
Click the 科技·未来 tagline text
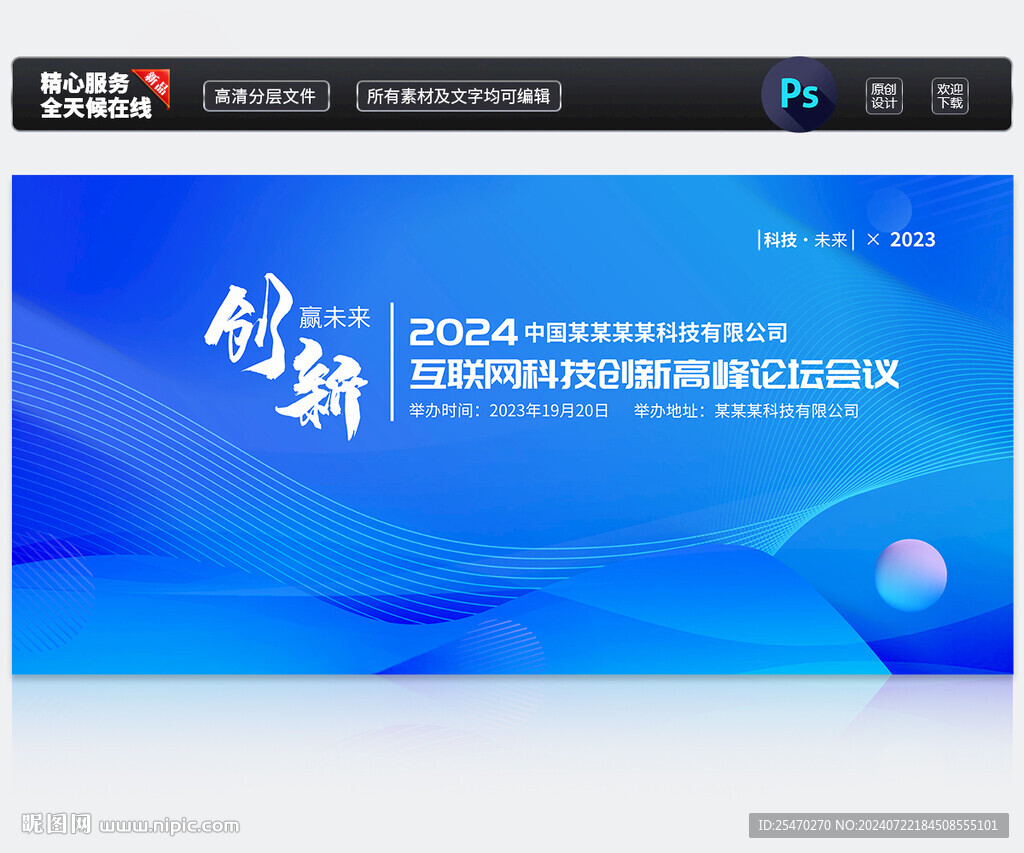pyautogui.click(x=805, y=240)
